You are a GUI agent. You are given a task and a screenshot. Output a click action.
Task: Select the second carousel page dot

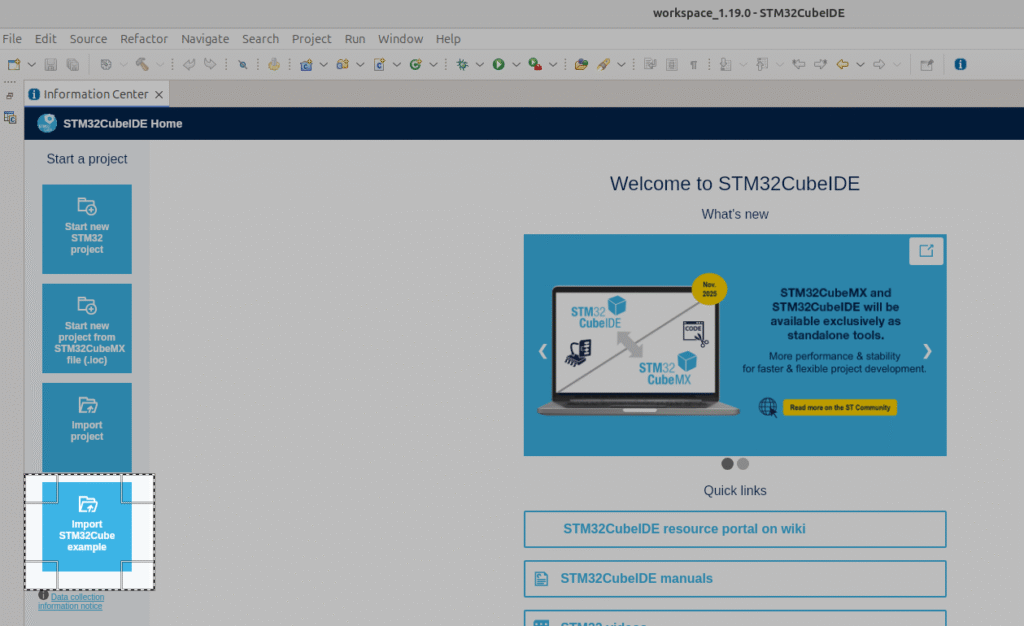click(x=742, y=464)
